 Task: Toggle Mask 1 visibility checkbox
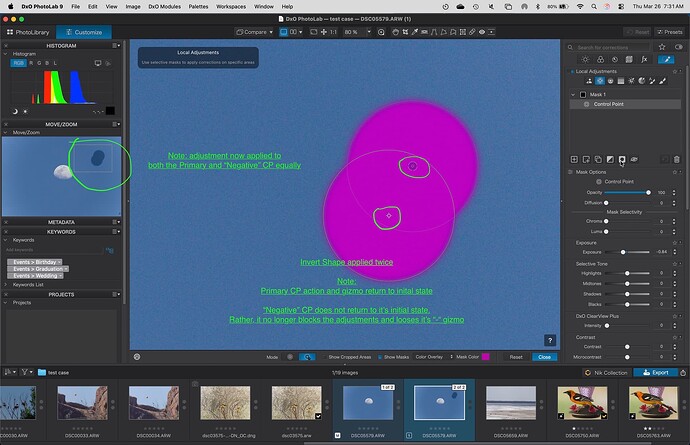(583, 95)
